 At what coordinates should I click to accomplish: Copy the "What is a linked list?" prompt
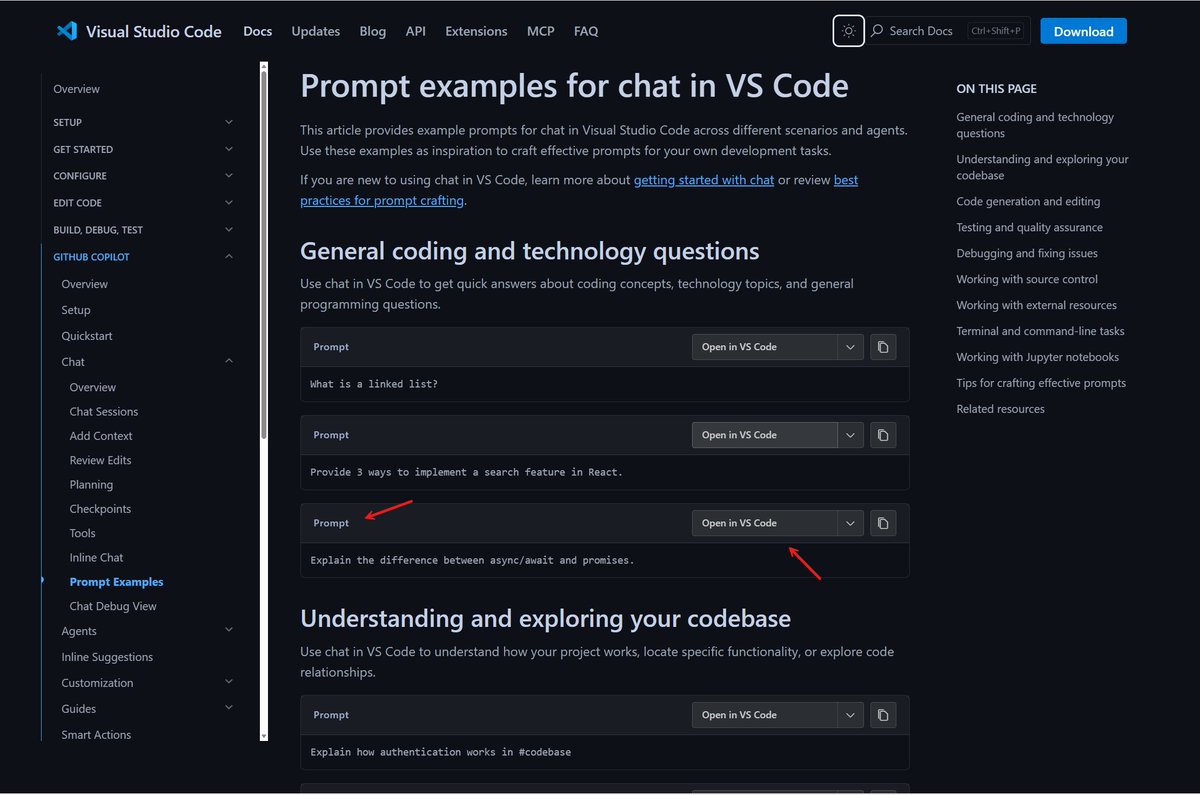pos(883,347)
